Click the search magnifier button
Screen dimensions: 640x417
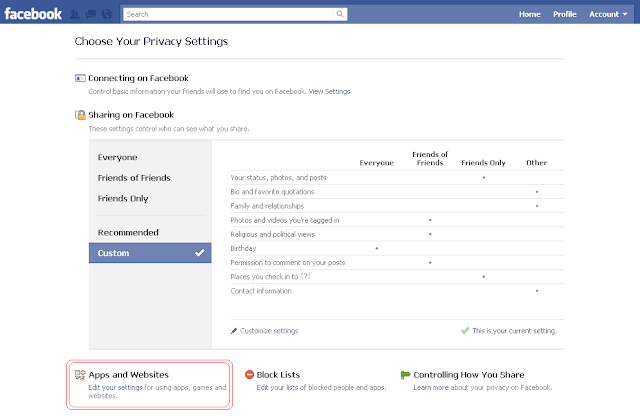(340, 14)
